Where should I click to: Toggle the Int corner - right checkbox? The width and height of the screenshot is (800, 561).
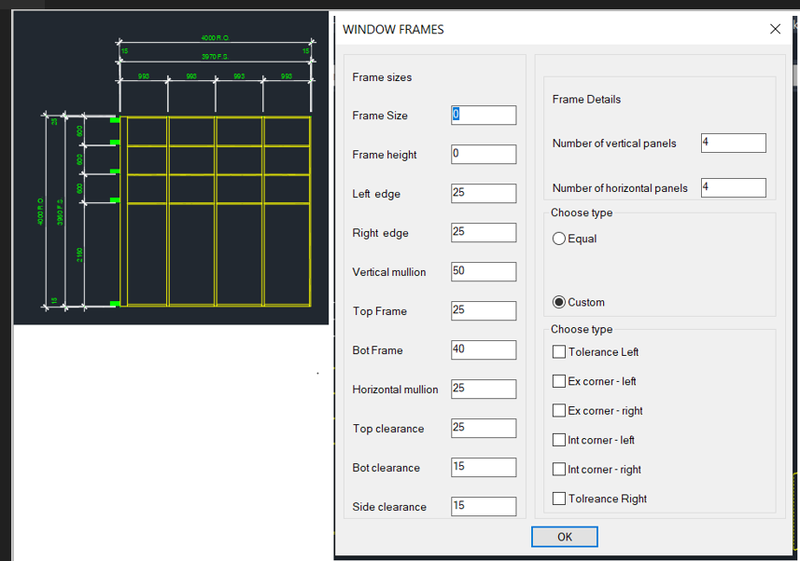coord(559,469)
